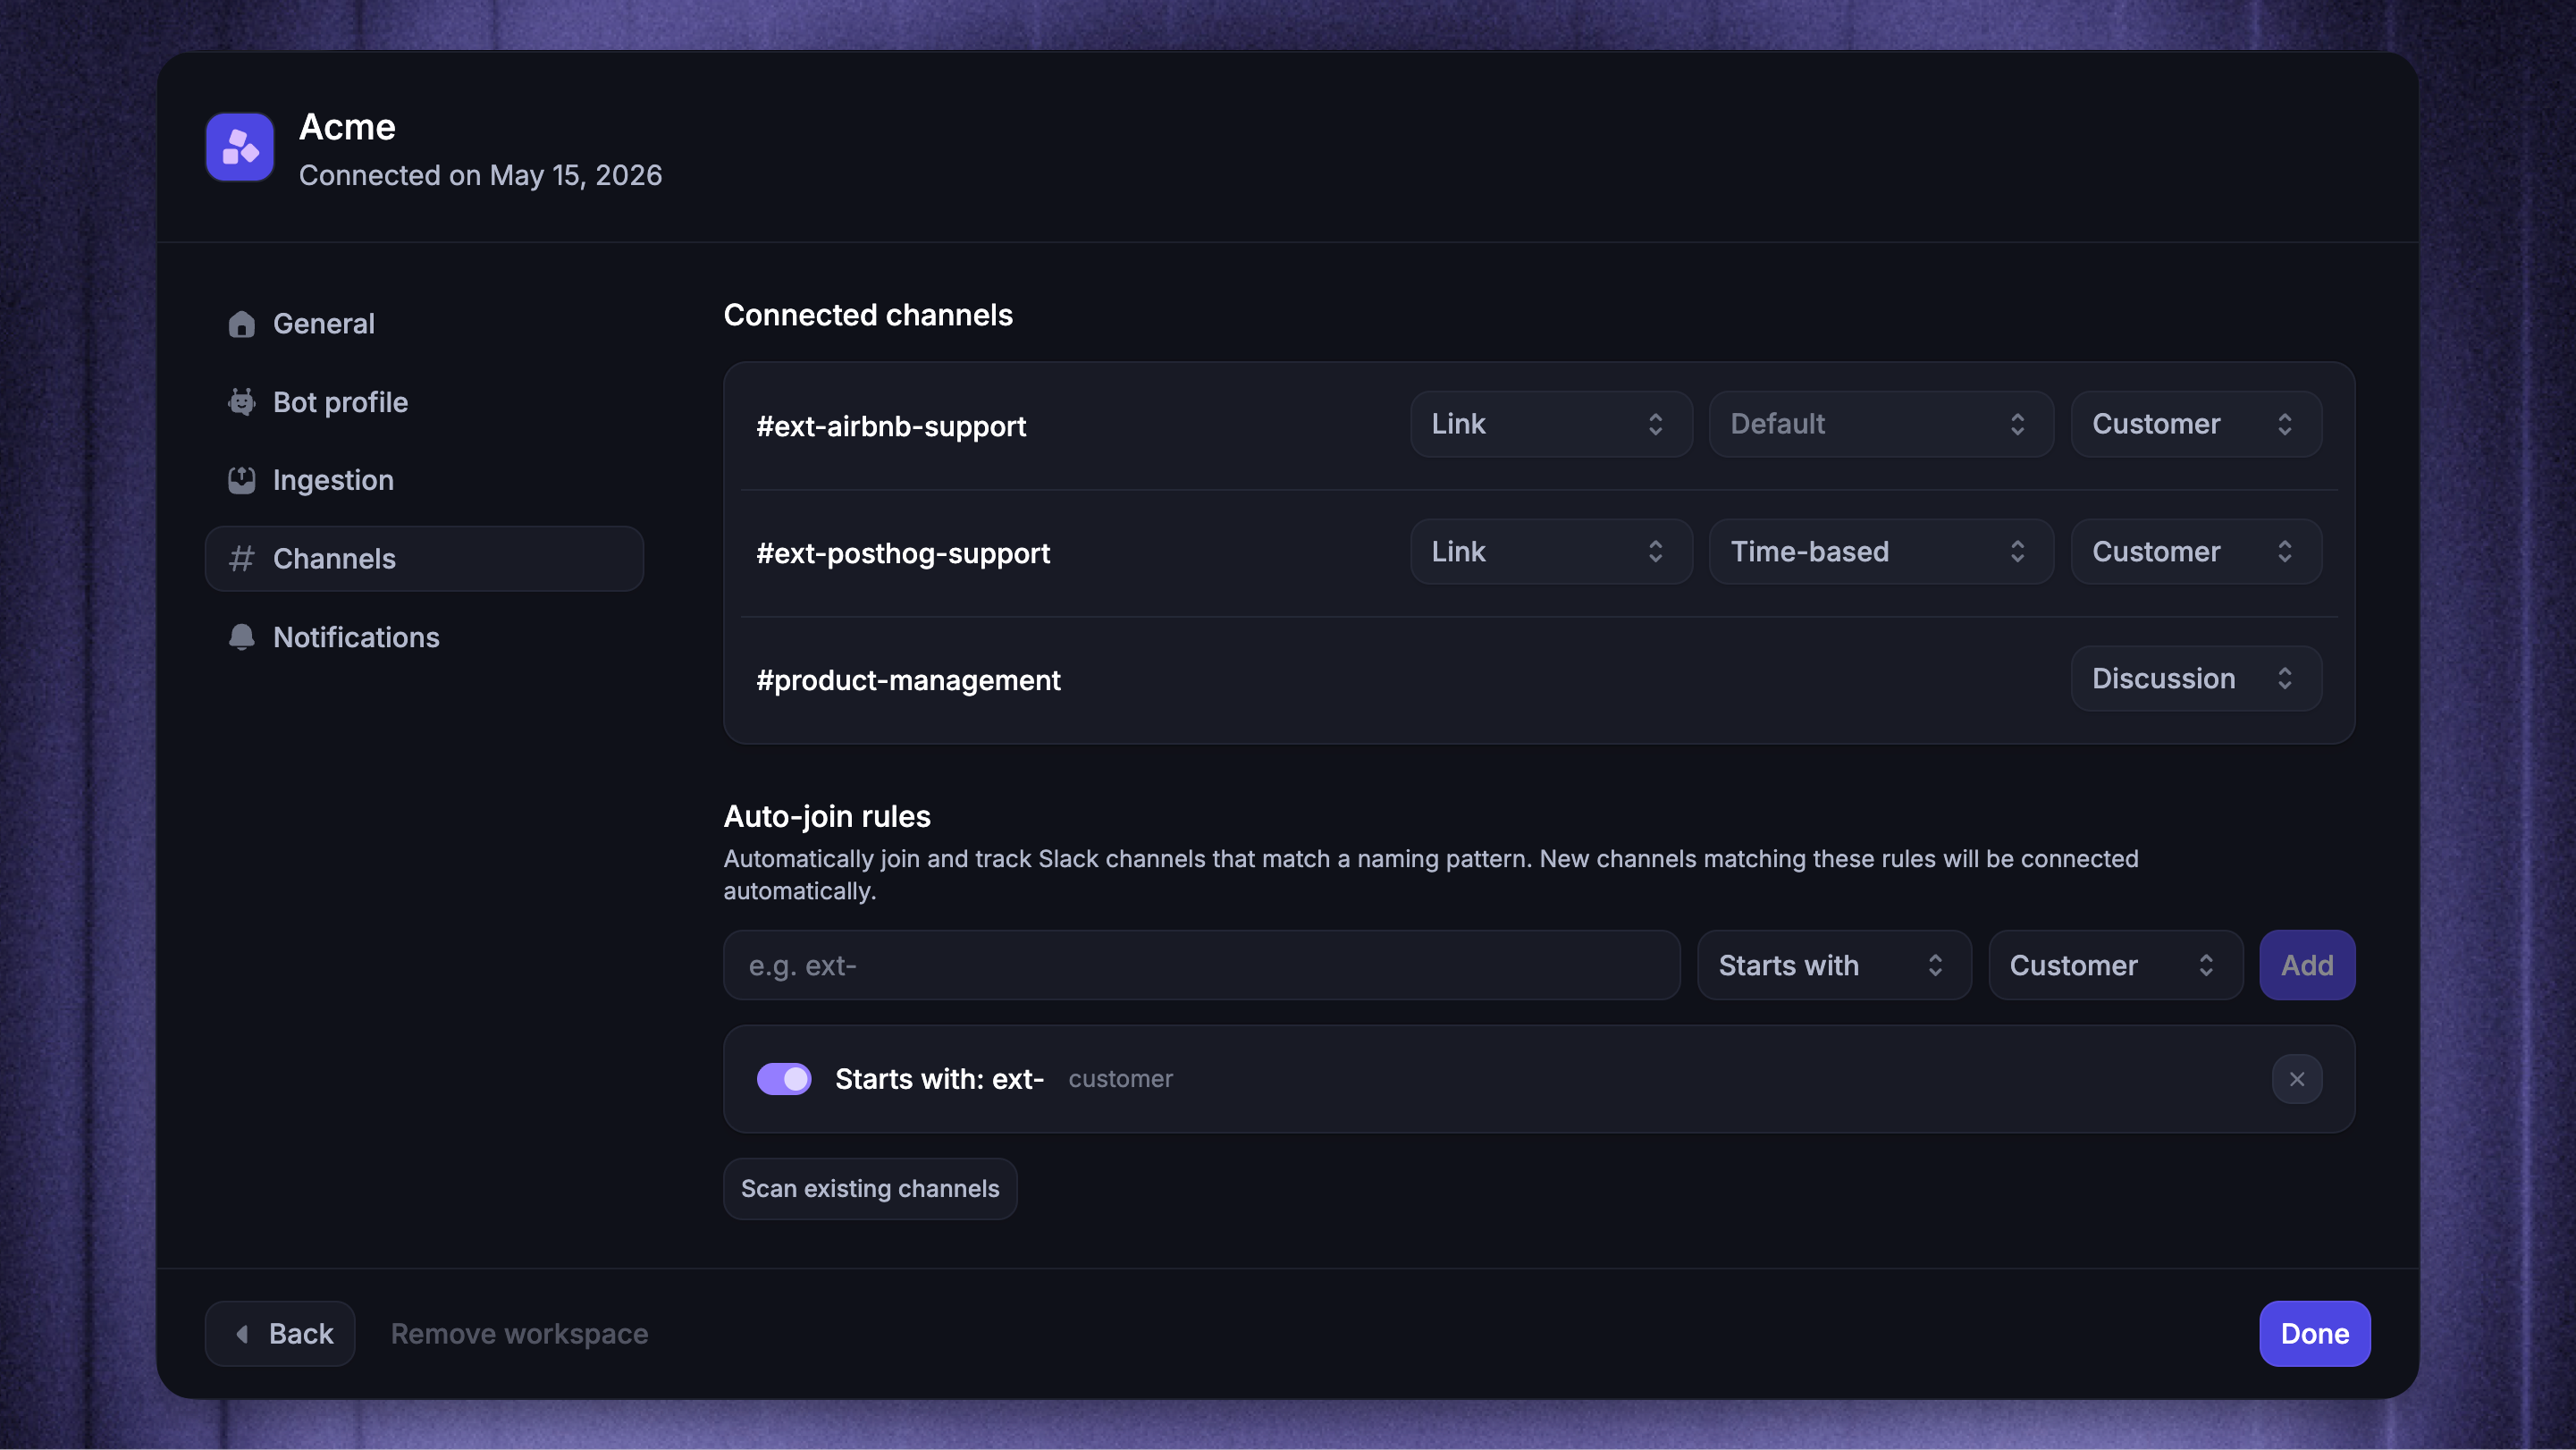Click the #product-management channel name
The height and width of the screenshot is (1450, 2576).
click(908, 680)
